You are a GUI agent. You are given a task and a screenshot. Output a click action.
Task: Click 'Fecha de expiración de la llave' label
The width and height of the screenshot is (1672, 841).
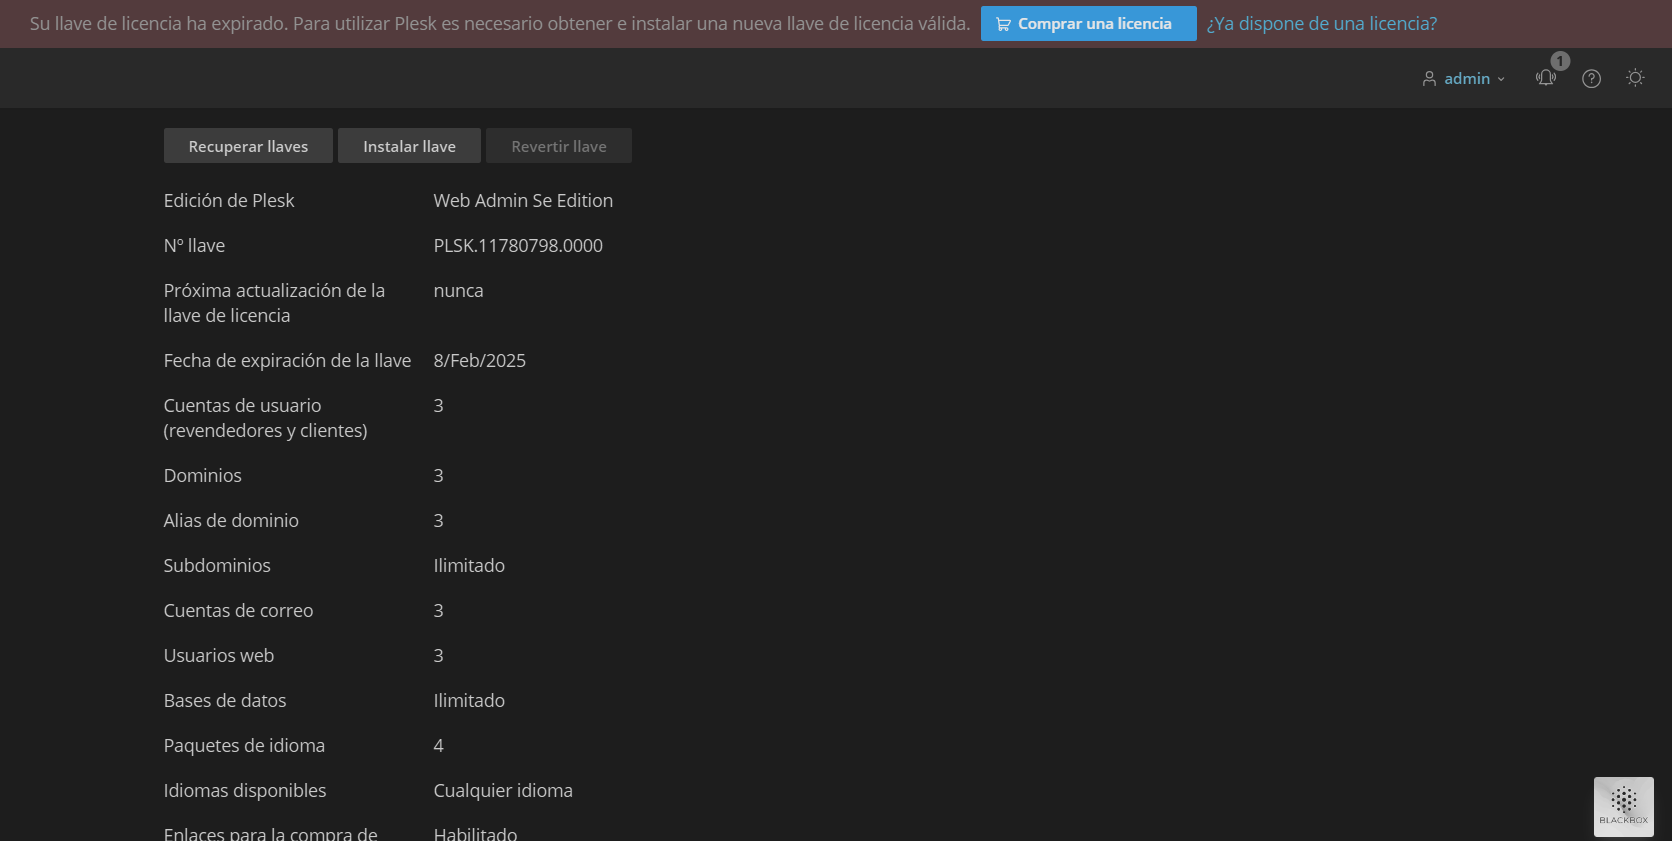point(287,360)
